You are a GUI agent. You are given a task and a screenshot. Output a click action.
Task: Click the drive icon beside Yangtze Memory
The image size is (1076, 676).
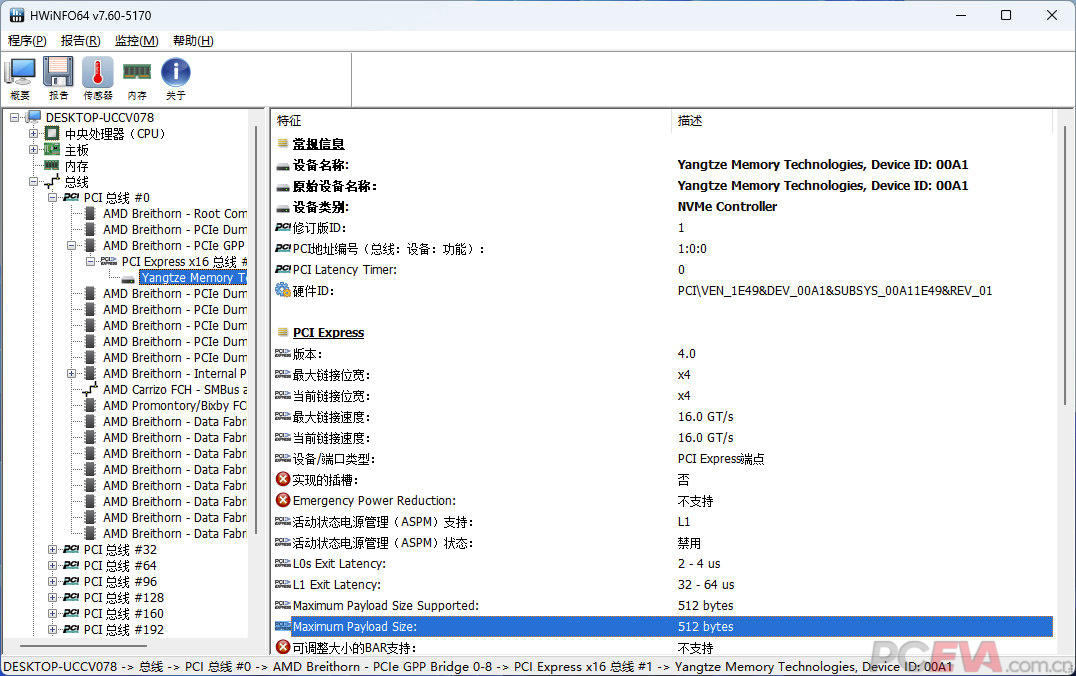tap(128, 279)
